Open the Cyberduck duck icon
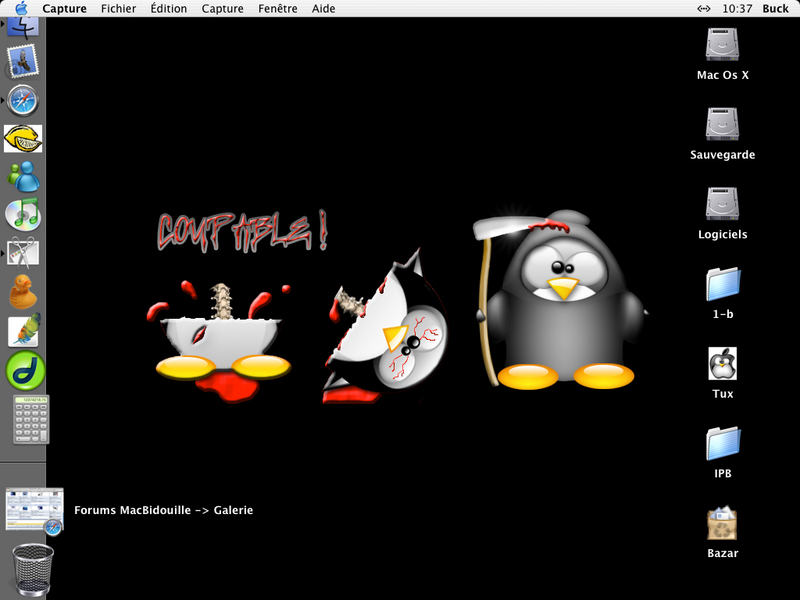The height and width of the screenshot is (600, 800). [x=22, y=292]
